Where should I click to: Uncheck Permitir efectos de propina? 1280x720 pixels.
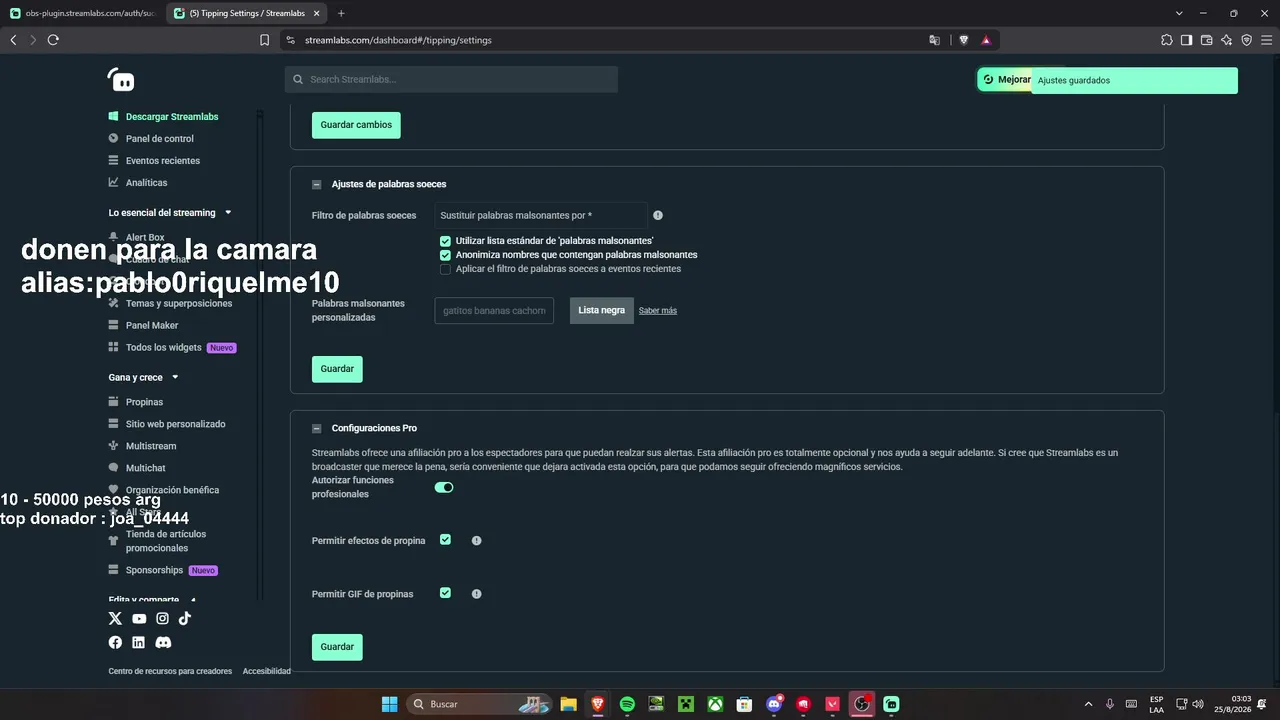pyautogui.click(x=445, y=540)
